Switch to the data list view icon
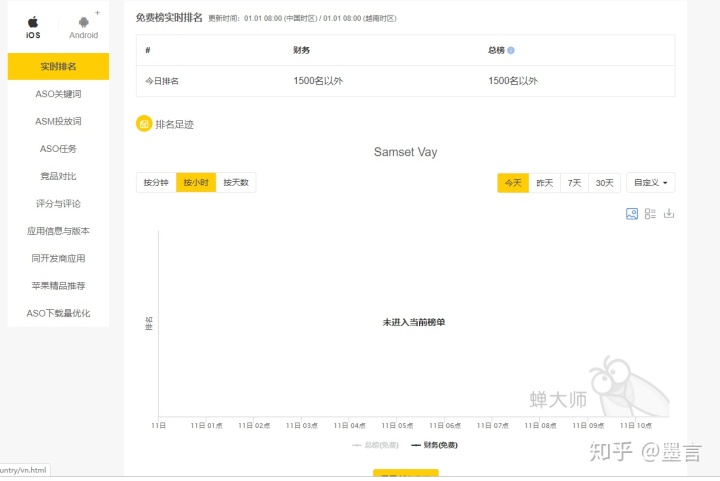Viewport: 720px width, 481px height. click(x=650, y=213)
